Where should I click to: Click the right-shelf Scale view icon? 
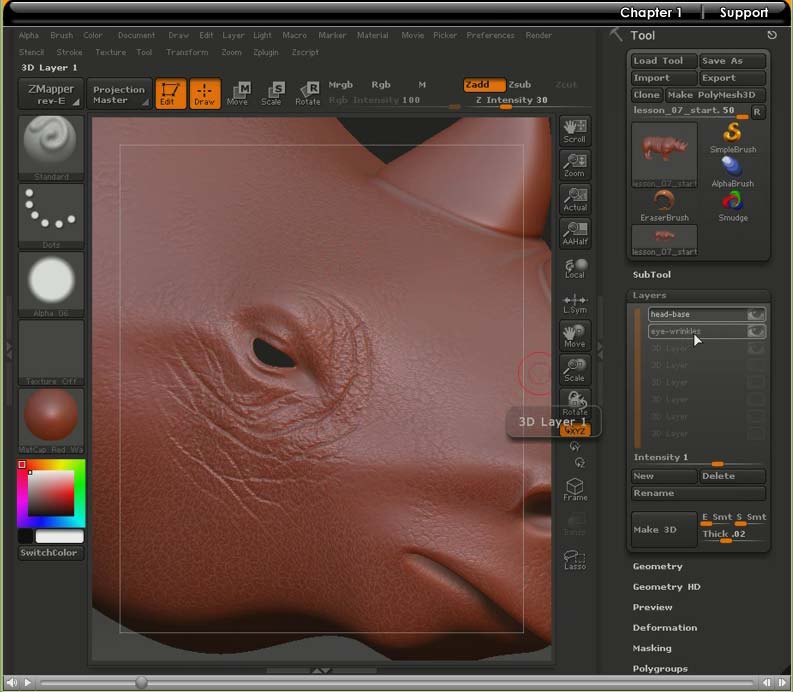click(575, 370)
